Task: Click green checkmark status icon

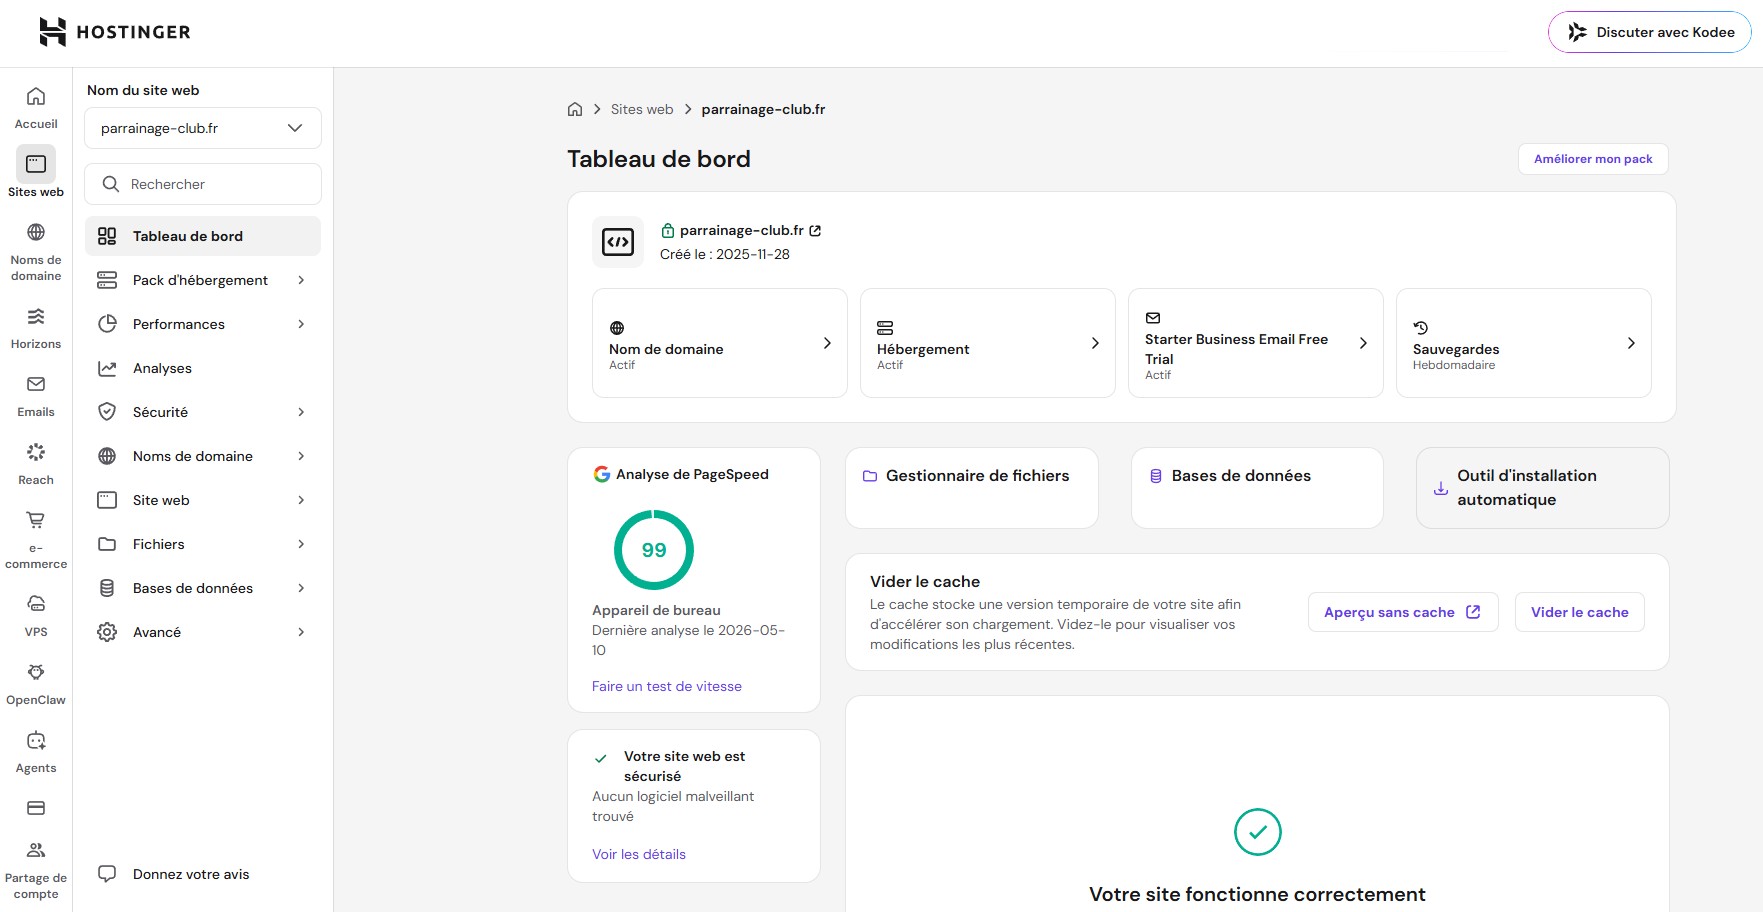Action: coord(1258,832)
